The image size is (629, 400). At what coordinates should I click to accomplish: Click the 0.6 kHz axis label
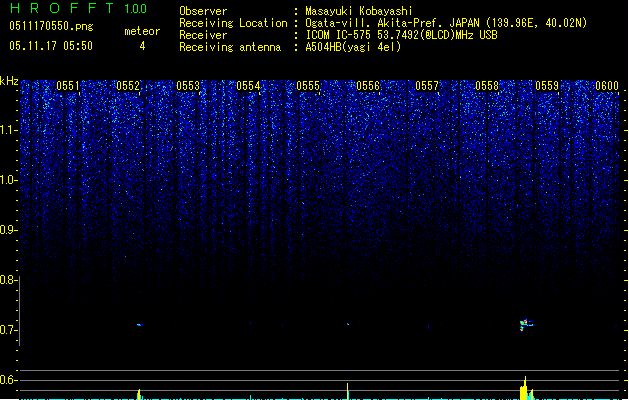pos(8,380)
